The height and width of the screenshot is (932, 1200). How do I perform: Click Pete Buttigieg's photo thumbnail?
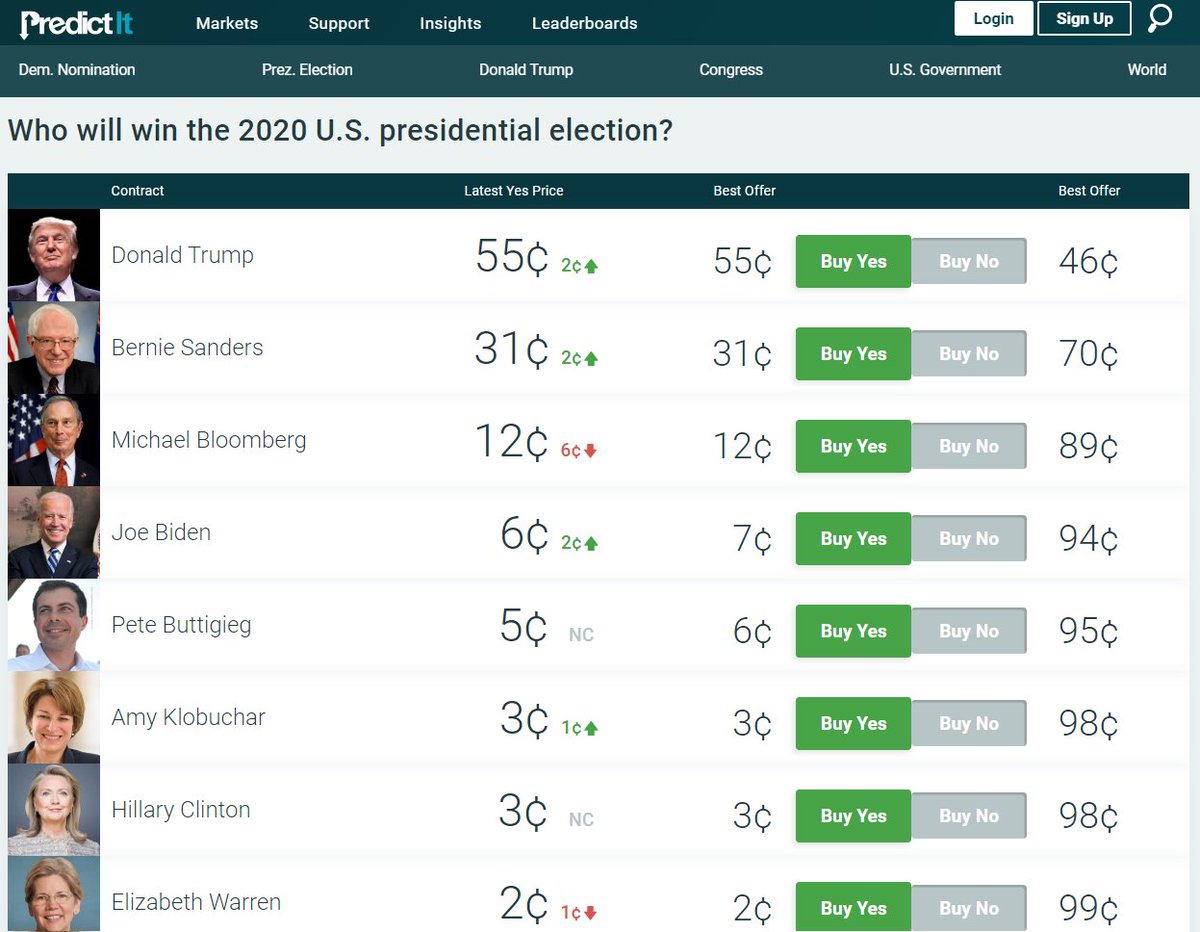54,625
